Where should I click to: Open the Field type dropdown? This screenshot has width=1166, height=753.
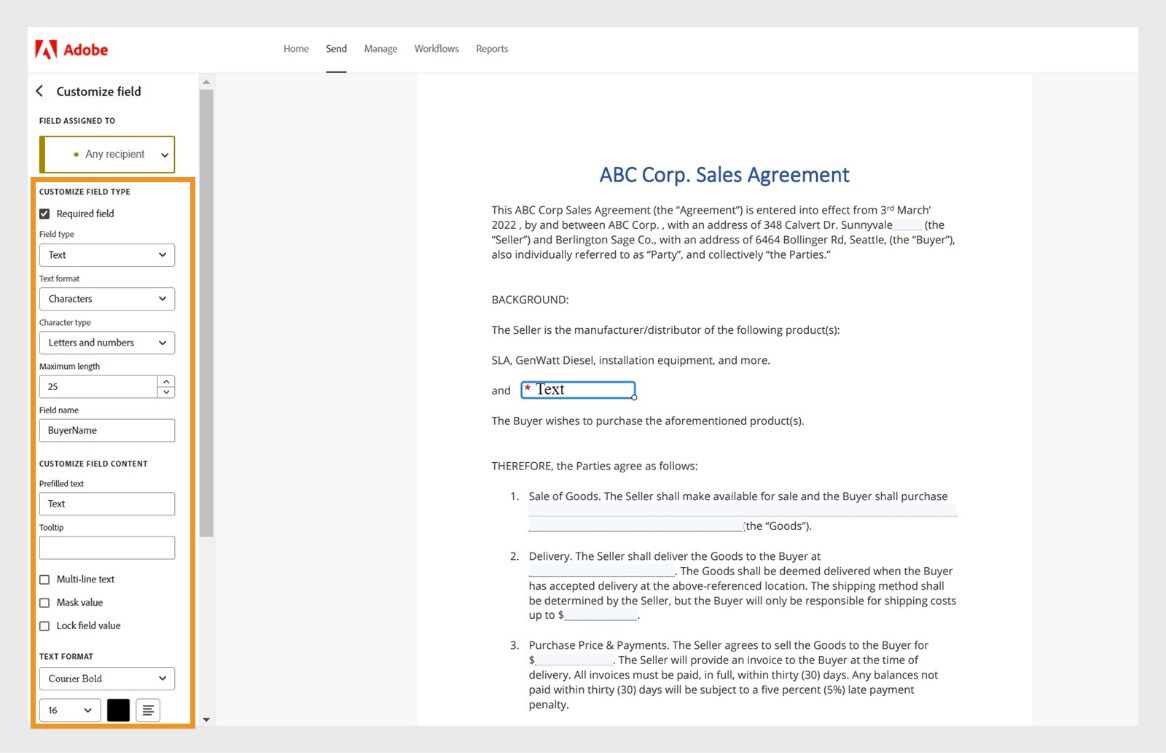107,255
